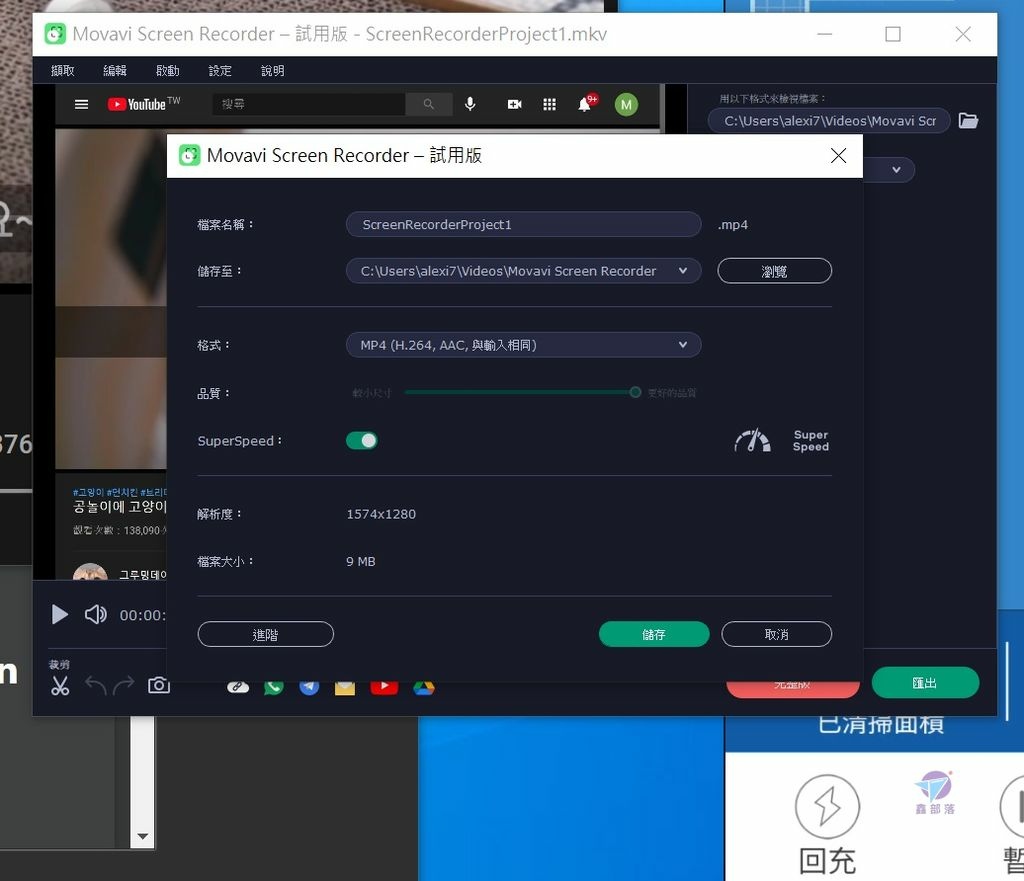Click the 取消 cancel button

[x=776, y=634]
